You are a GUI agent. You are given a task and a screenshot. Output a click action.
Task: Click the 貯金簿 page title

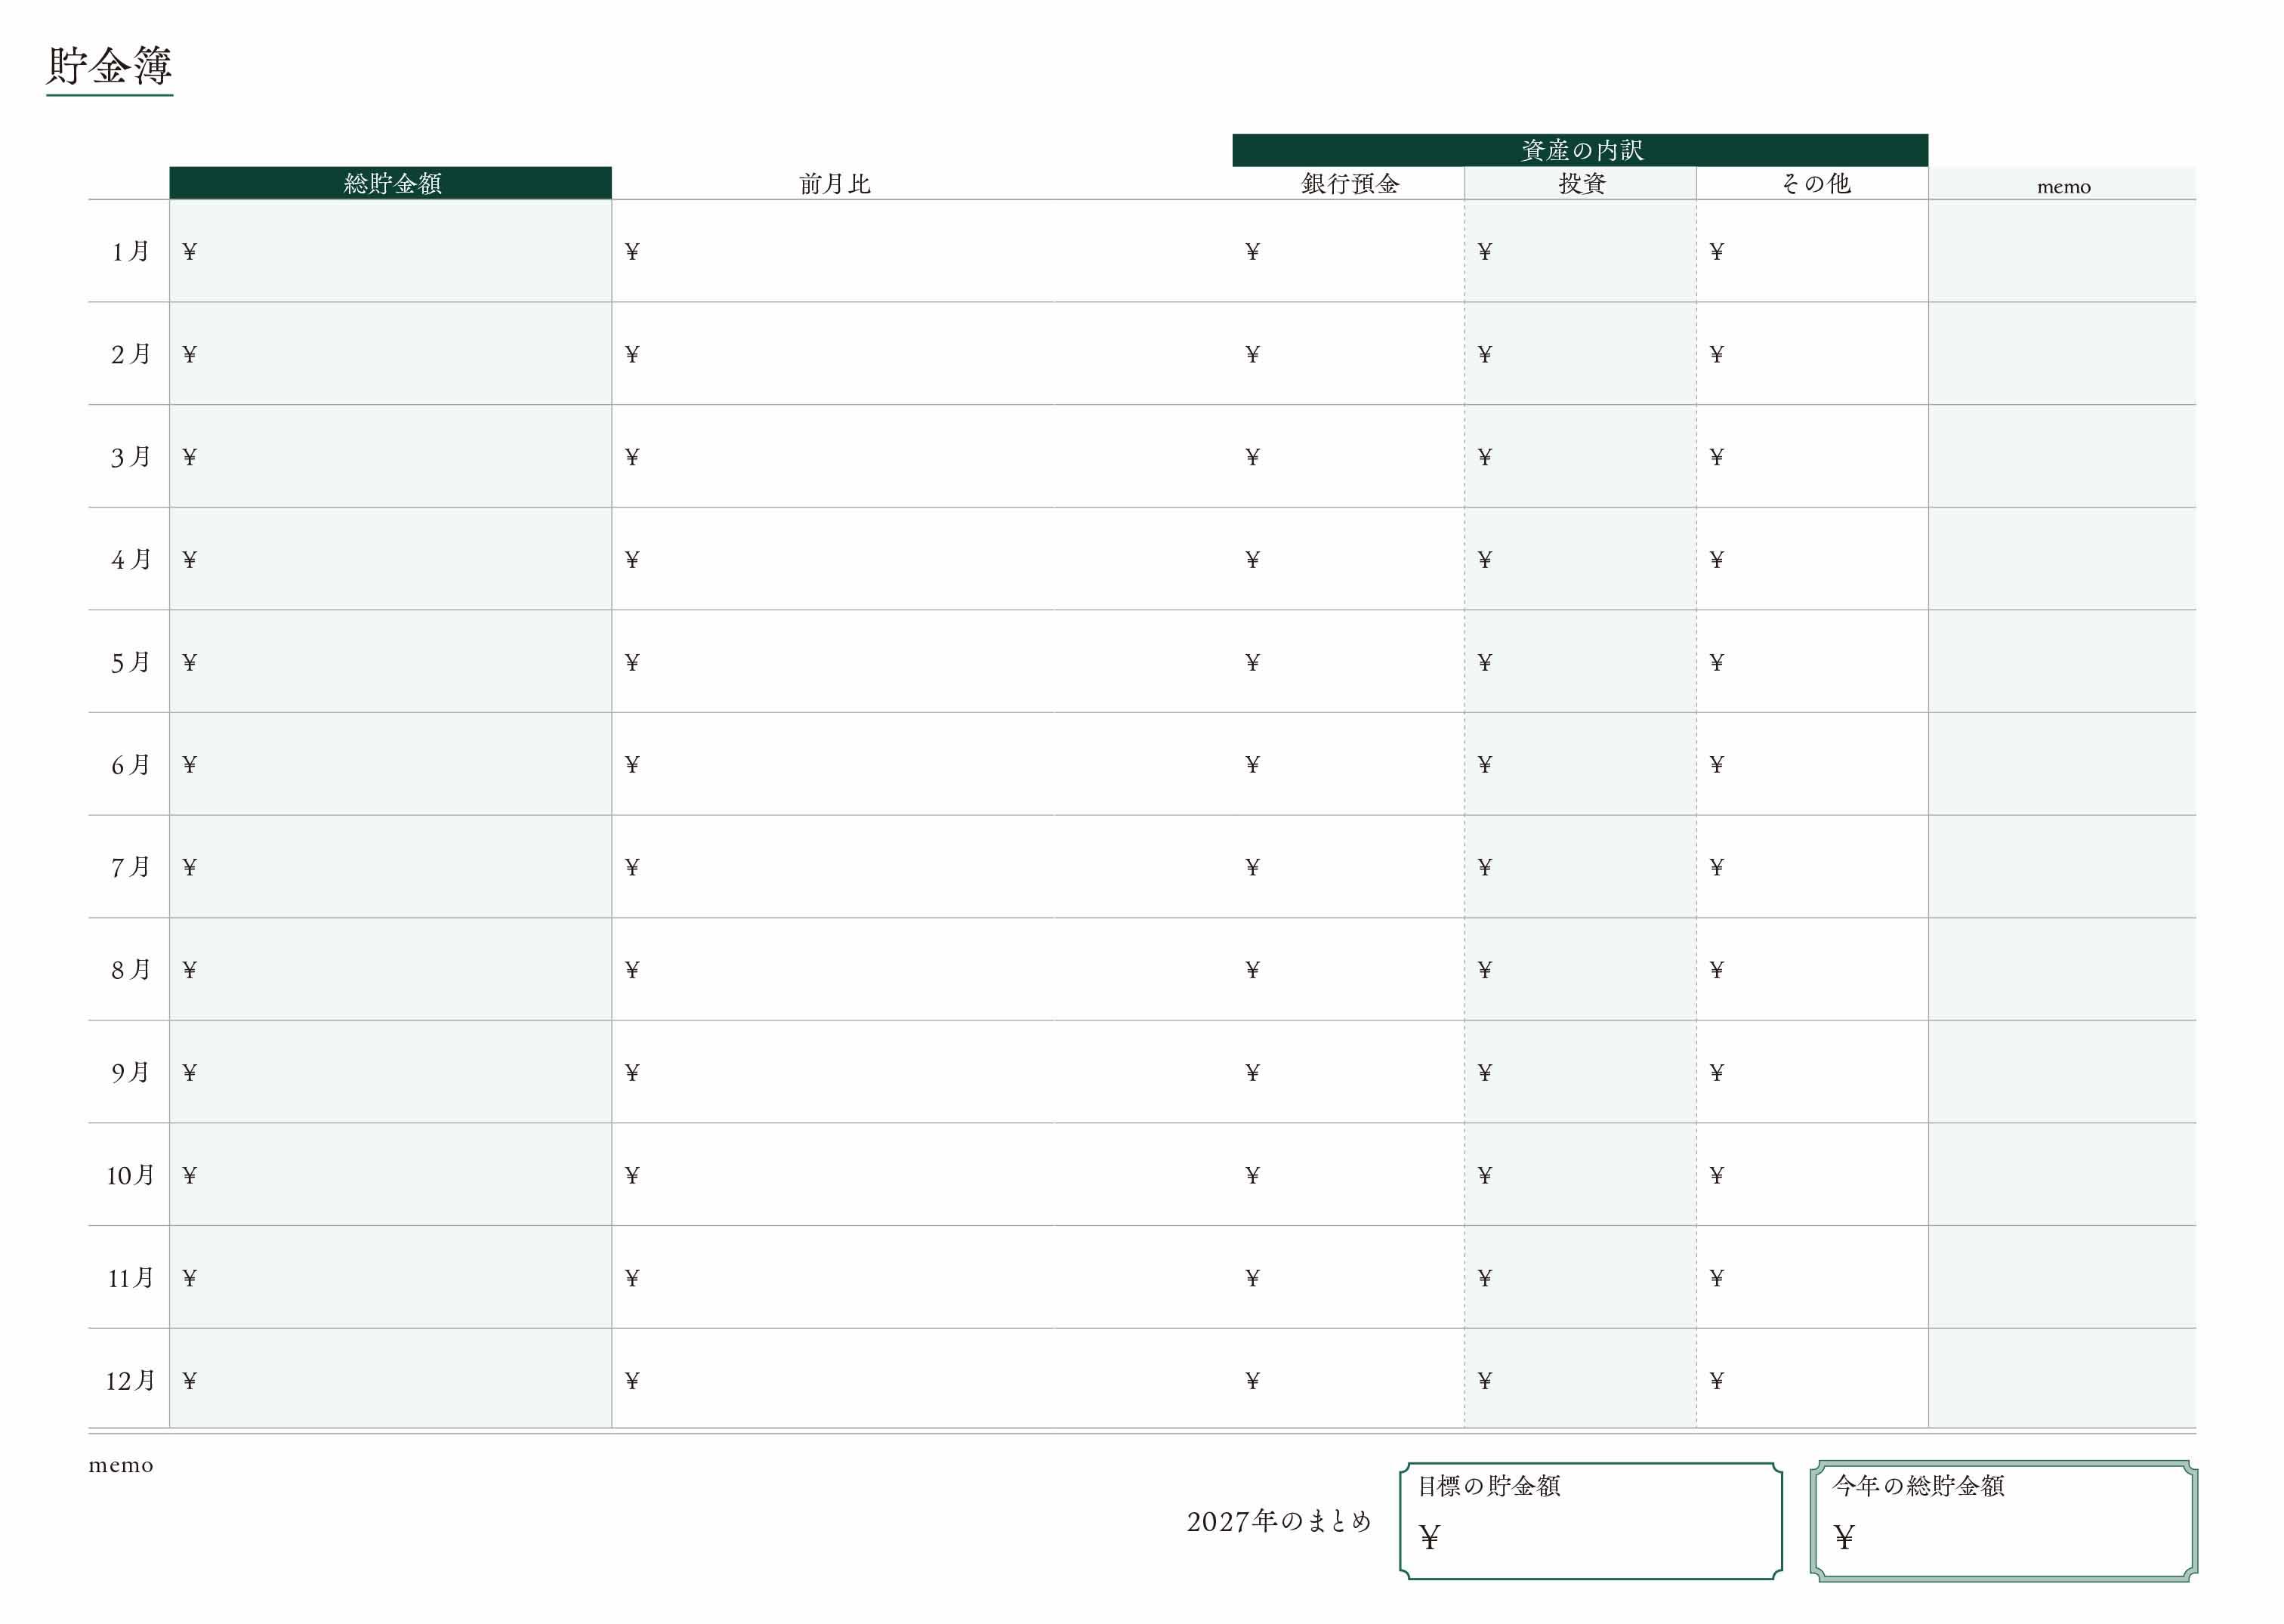(110, 66)
